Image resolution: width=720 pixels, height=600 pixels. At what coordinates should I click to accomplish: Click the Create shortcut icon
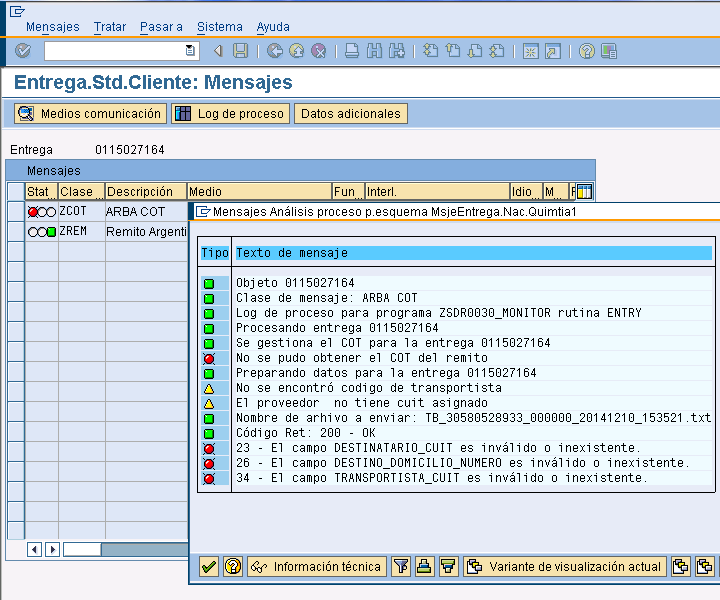pos(553,51)
